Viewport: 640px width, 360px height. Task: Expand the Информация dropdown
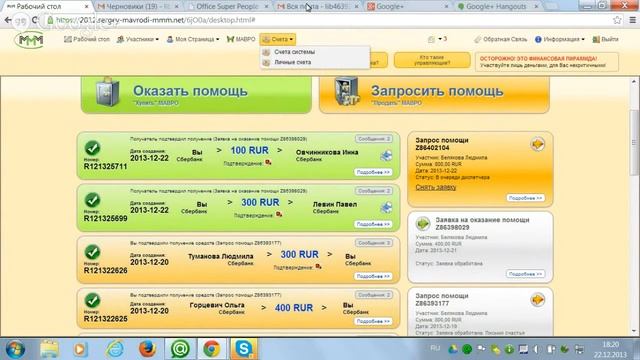tap(560, 39)
